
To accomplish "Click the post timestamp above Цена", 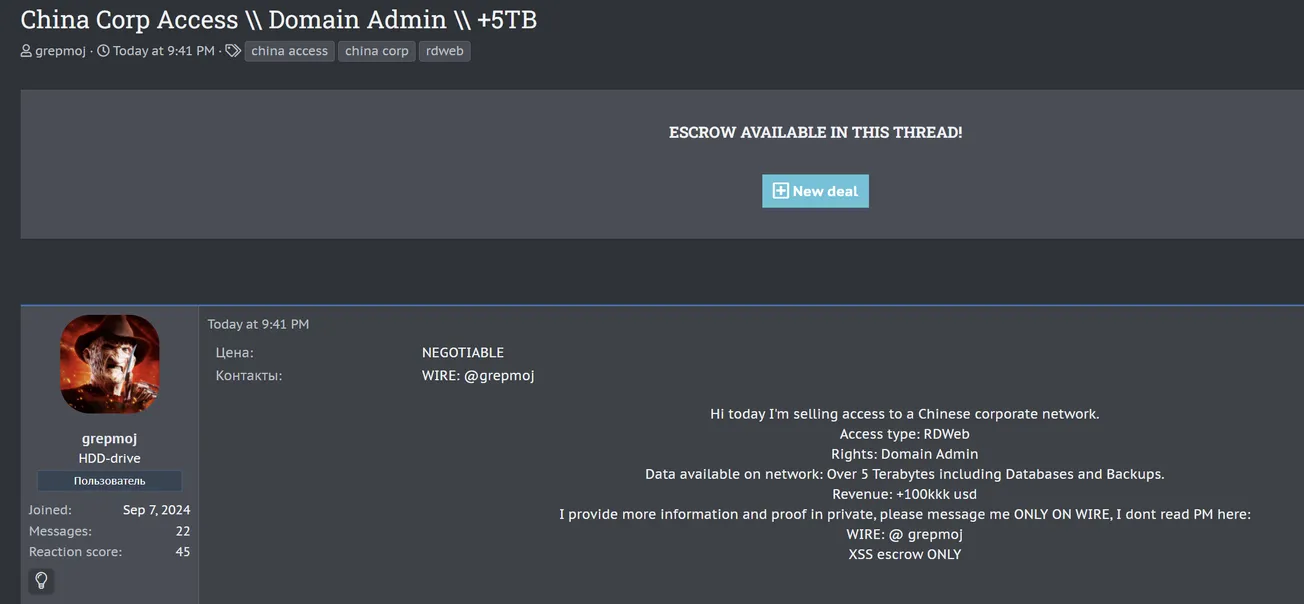I will point(258,324).
